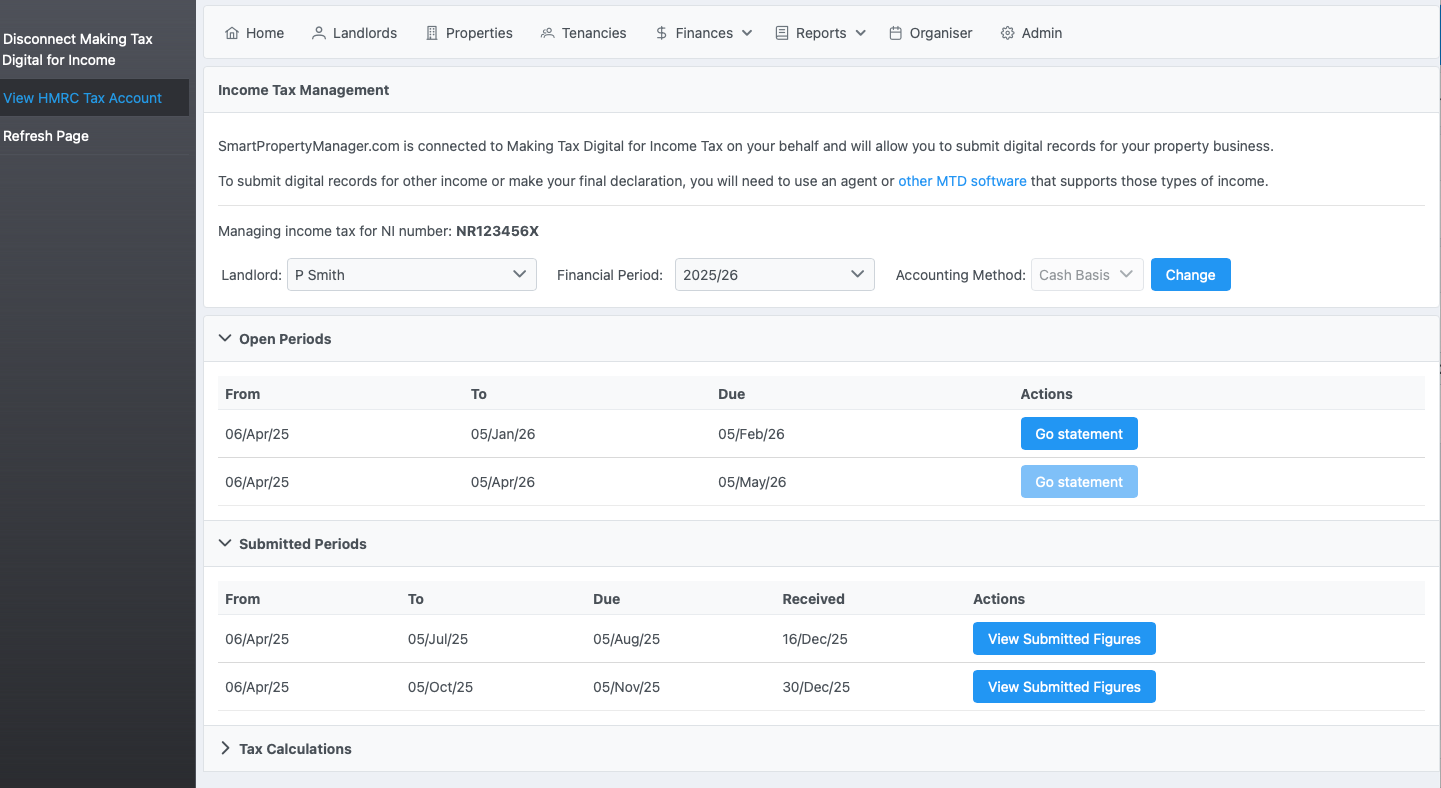Image resolution: width=1441 pixels, height=788 pixels.
Task: Open the Landlord dropdown showing P Smith
Action: pos(411,275)
